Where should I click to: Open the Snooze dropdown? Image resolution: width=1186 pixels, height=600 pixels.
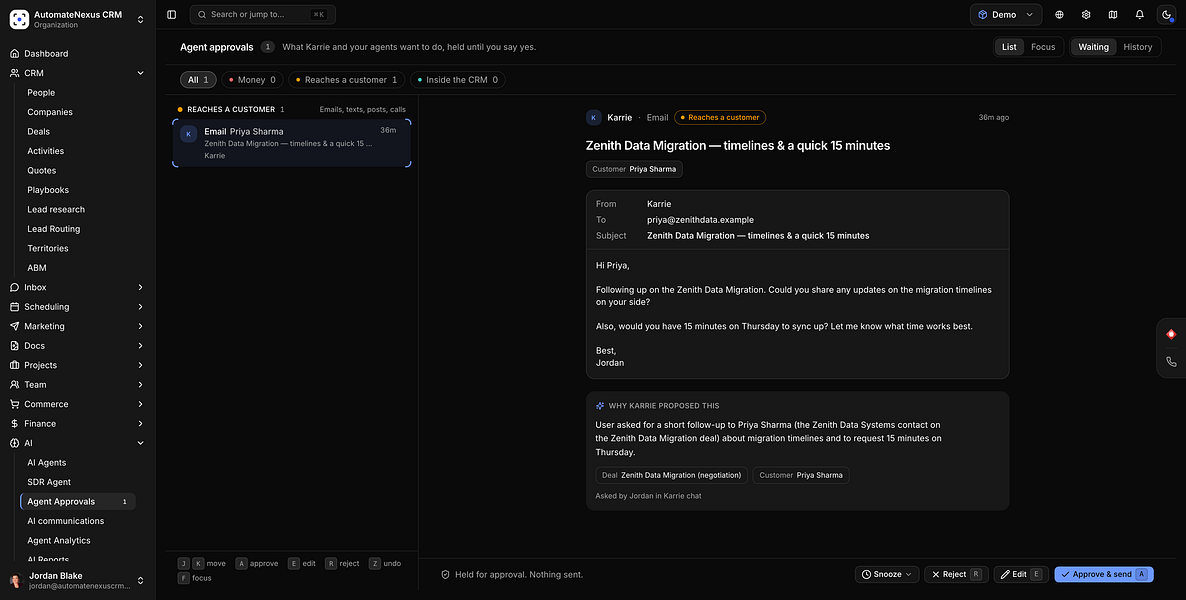(887, 574)
